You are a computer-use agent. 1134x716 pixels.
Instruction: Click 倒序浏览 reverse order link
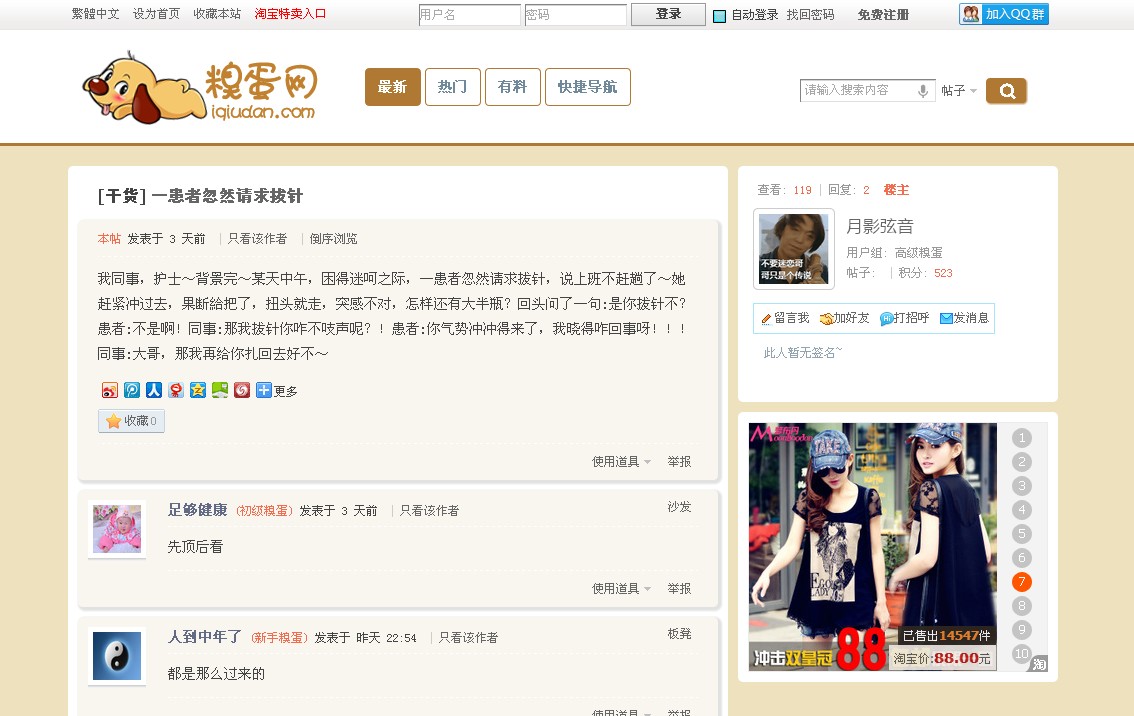tap(333, 239)
